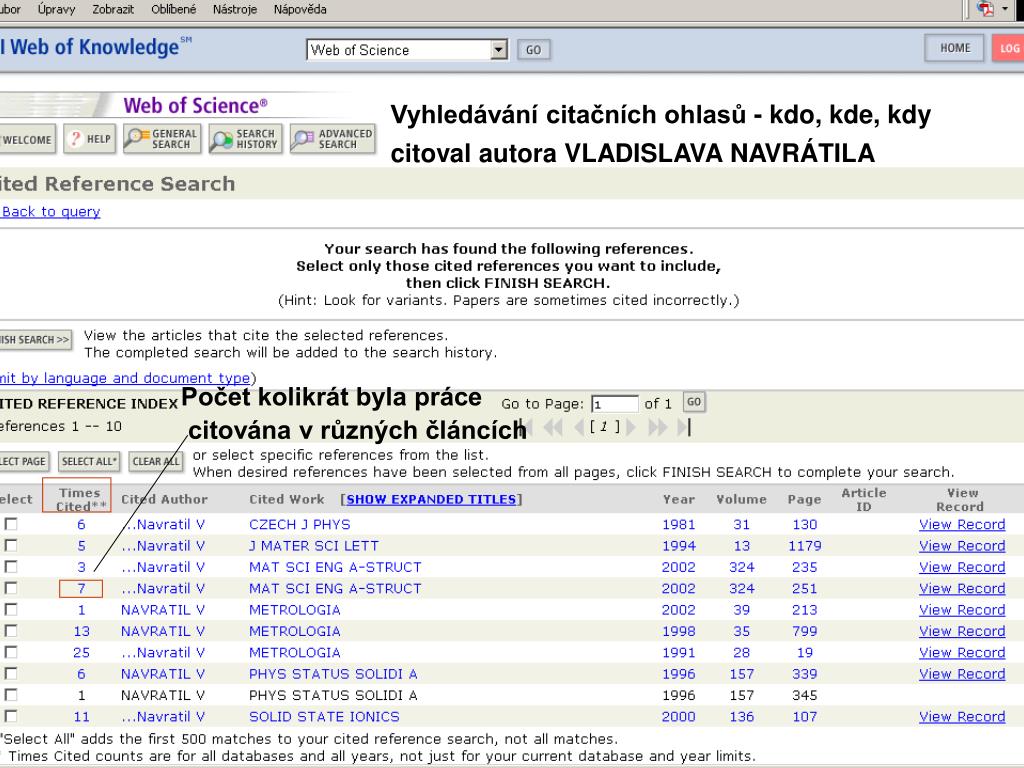This screenshot has height=768, width=1024.
Task: Click into the Go to Page field
Action: point(614,404)
